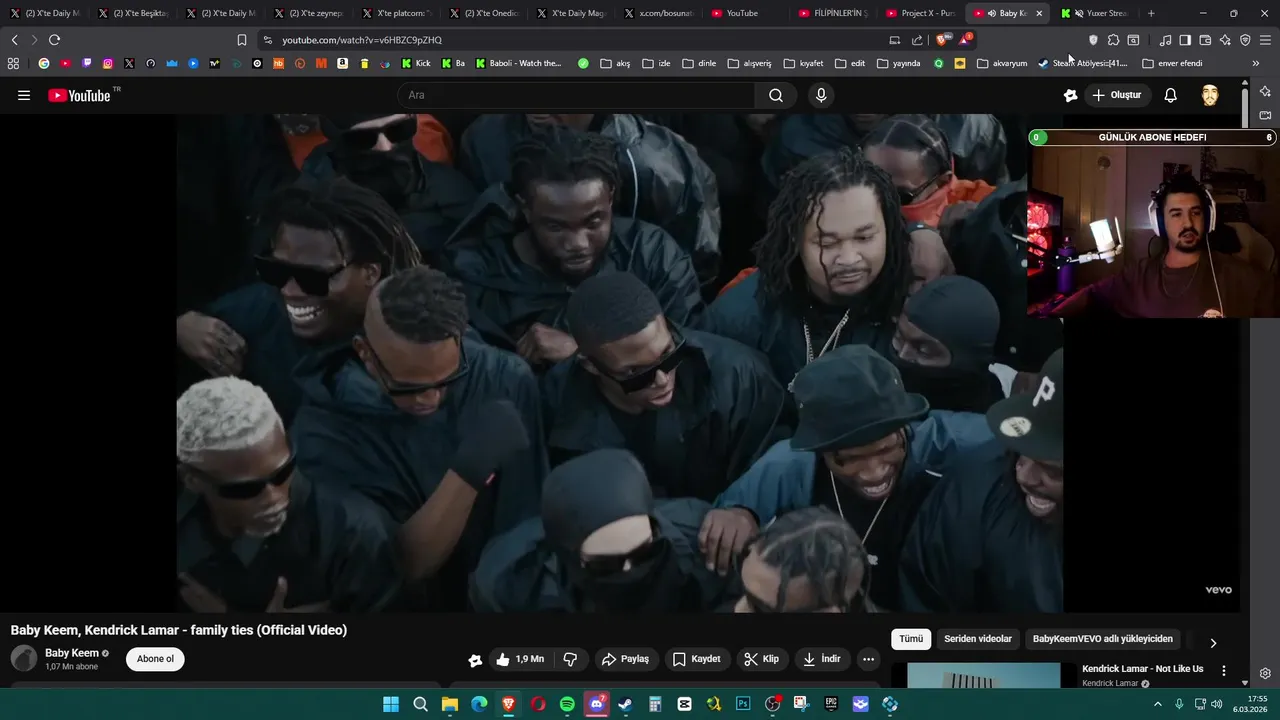This screenshot has height=720, width=1280.
Task: Subscribe with the Abone ol button
Action: click(155, 659)
